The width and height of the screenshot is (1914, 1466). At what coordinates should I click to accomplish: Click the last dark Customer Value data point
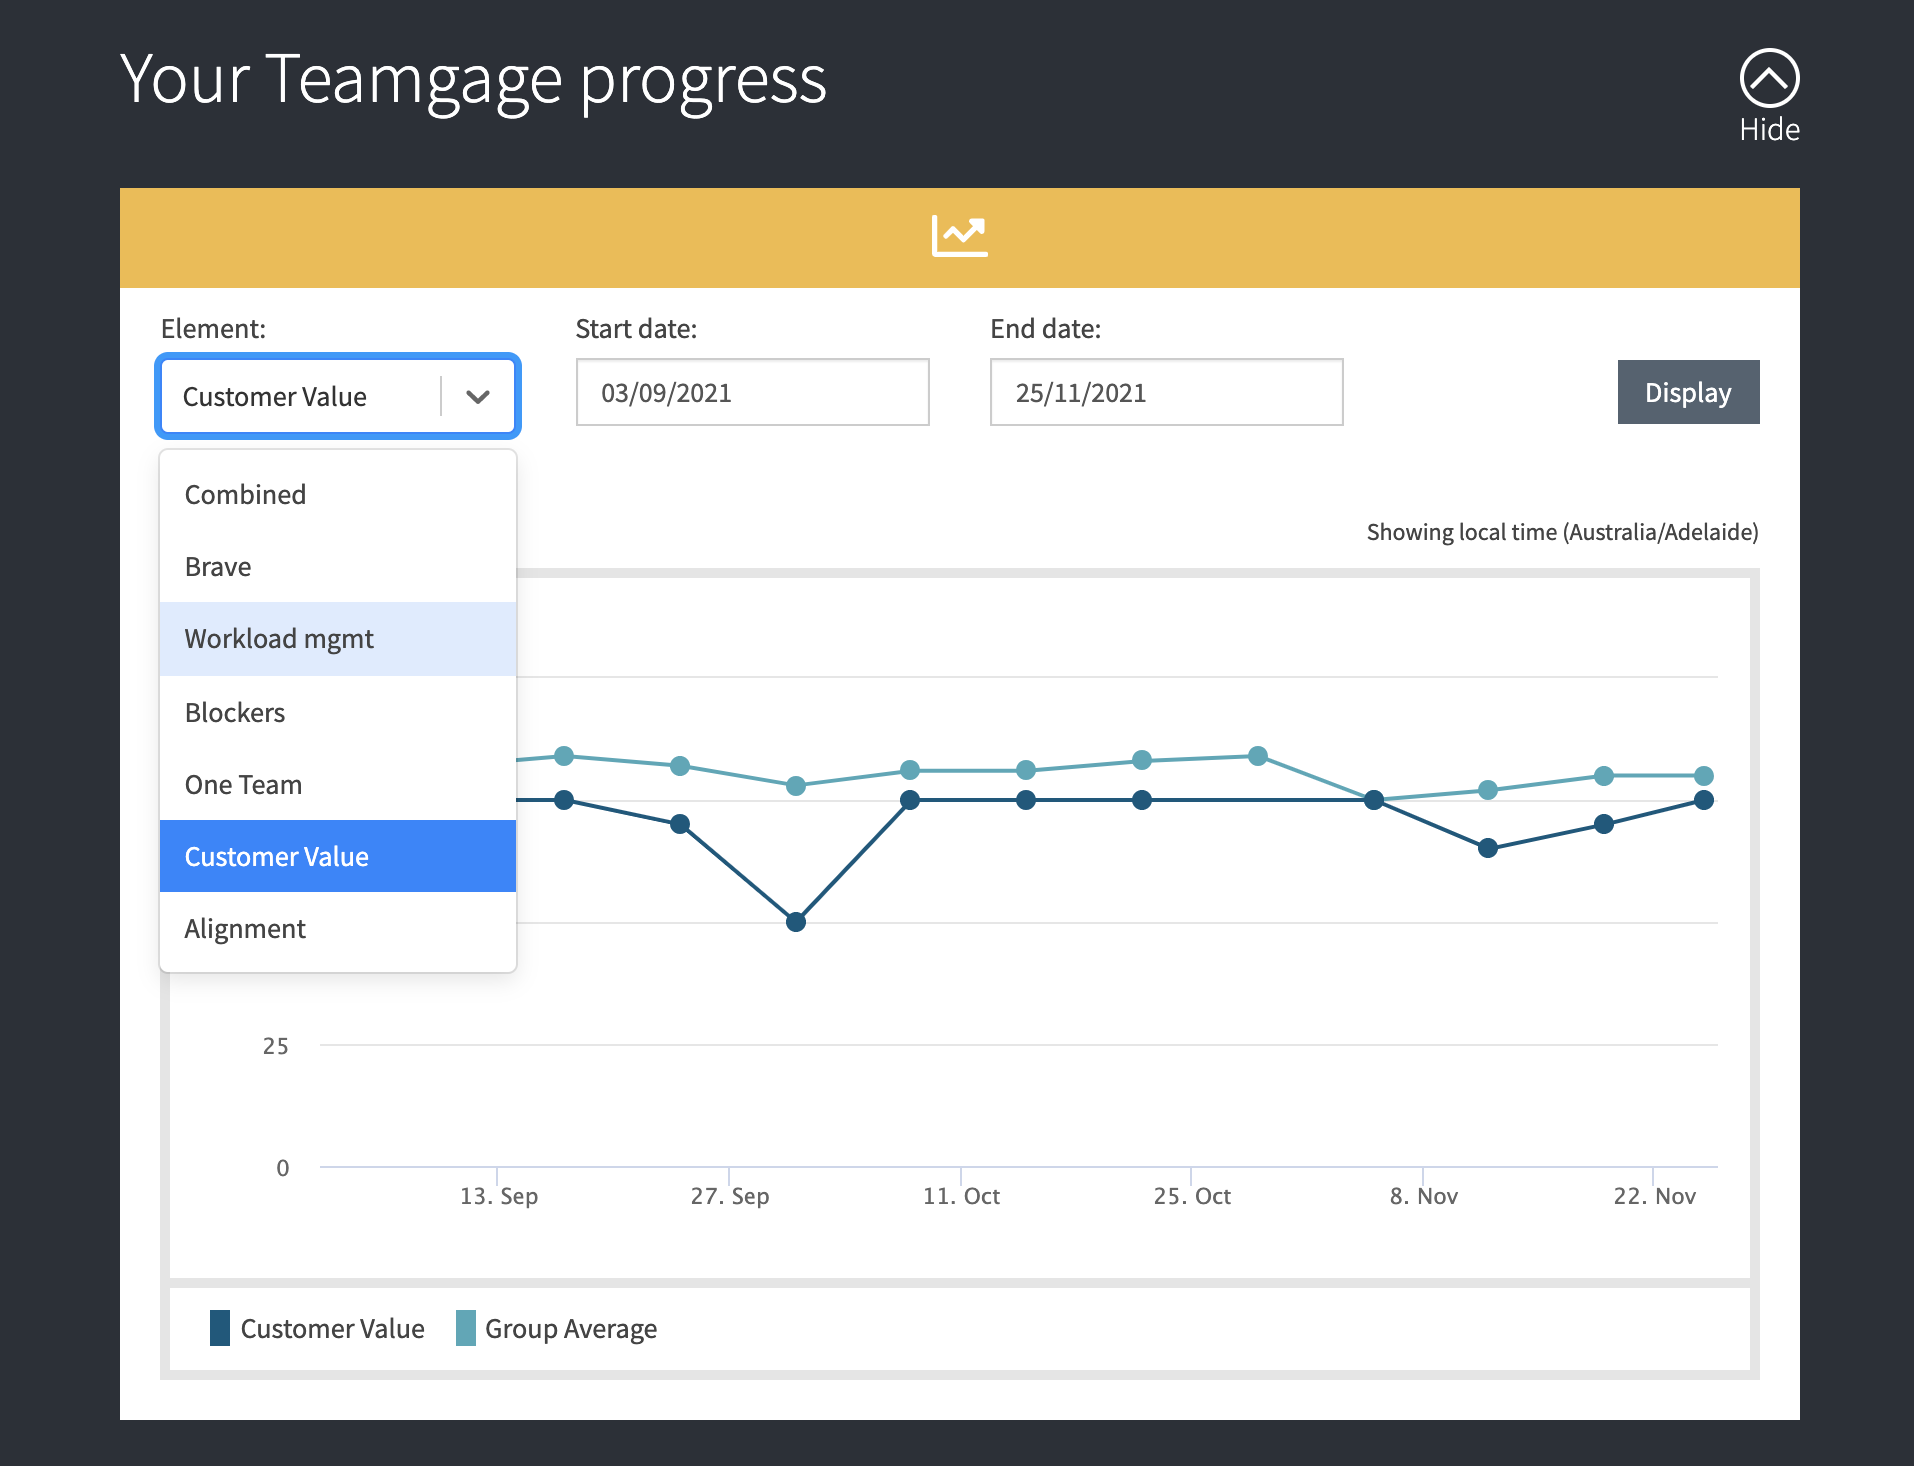[x=1705, y=800]
